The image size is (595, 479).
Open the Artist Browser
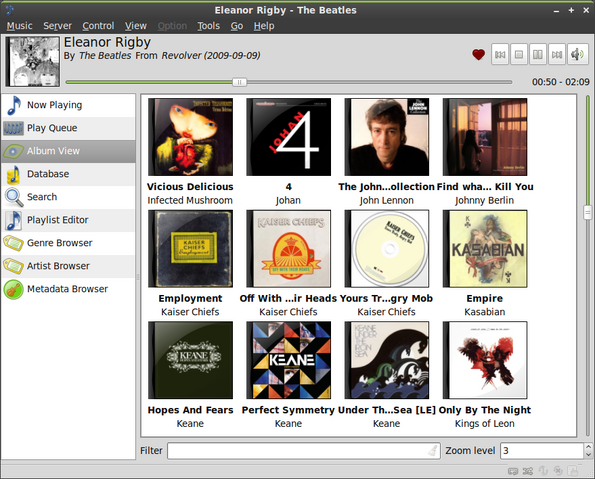68,266
